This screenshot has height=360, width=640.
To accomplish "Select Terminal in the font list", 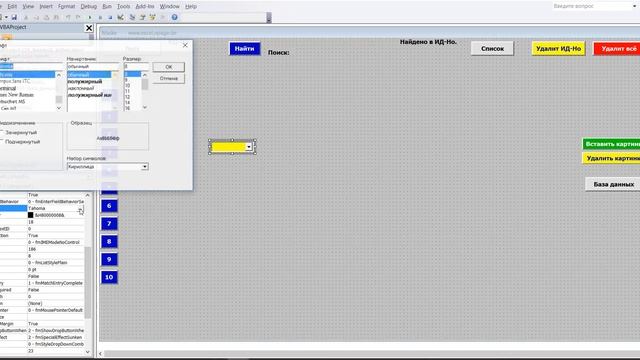I will tap(8, 88).
